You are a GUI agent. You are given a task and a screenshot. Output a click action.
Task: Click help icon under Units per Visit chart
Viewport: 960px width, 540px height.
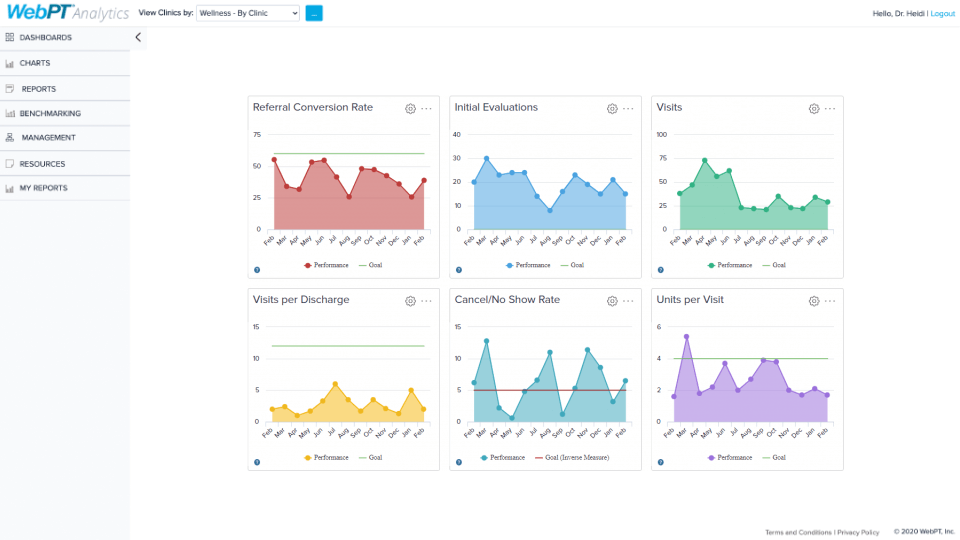click(661, 462)
